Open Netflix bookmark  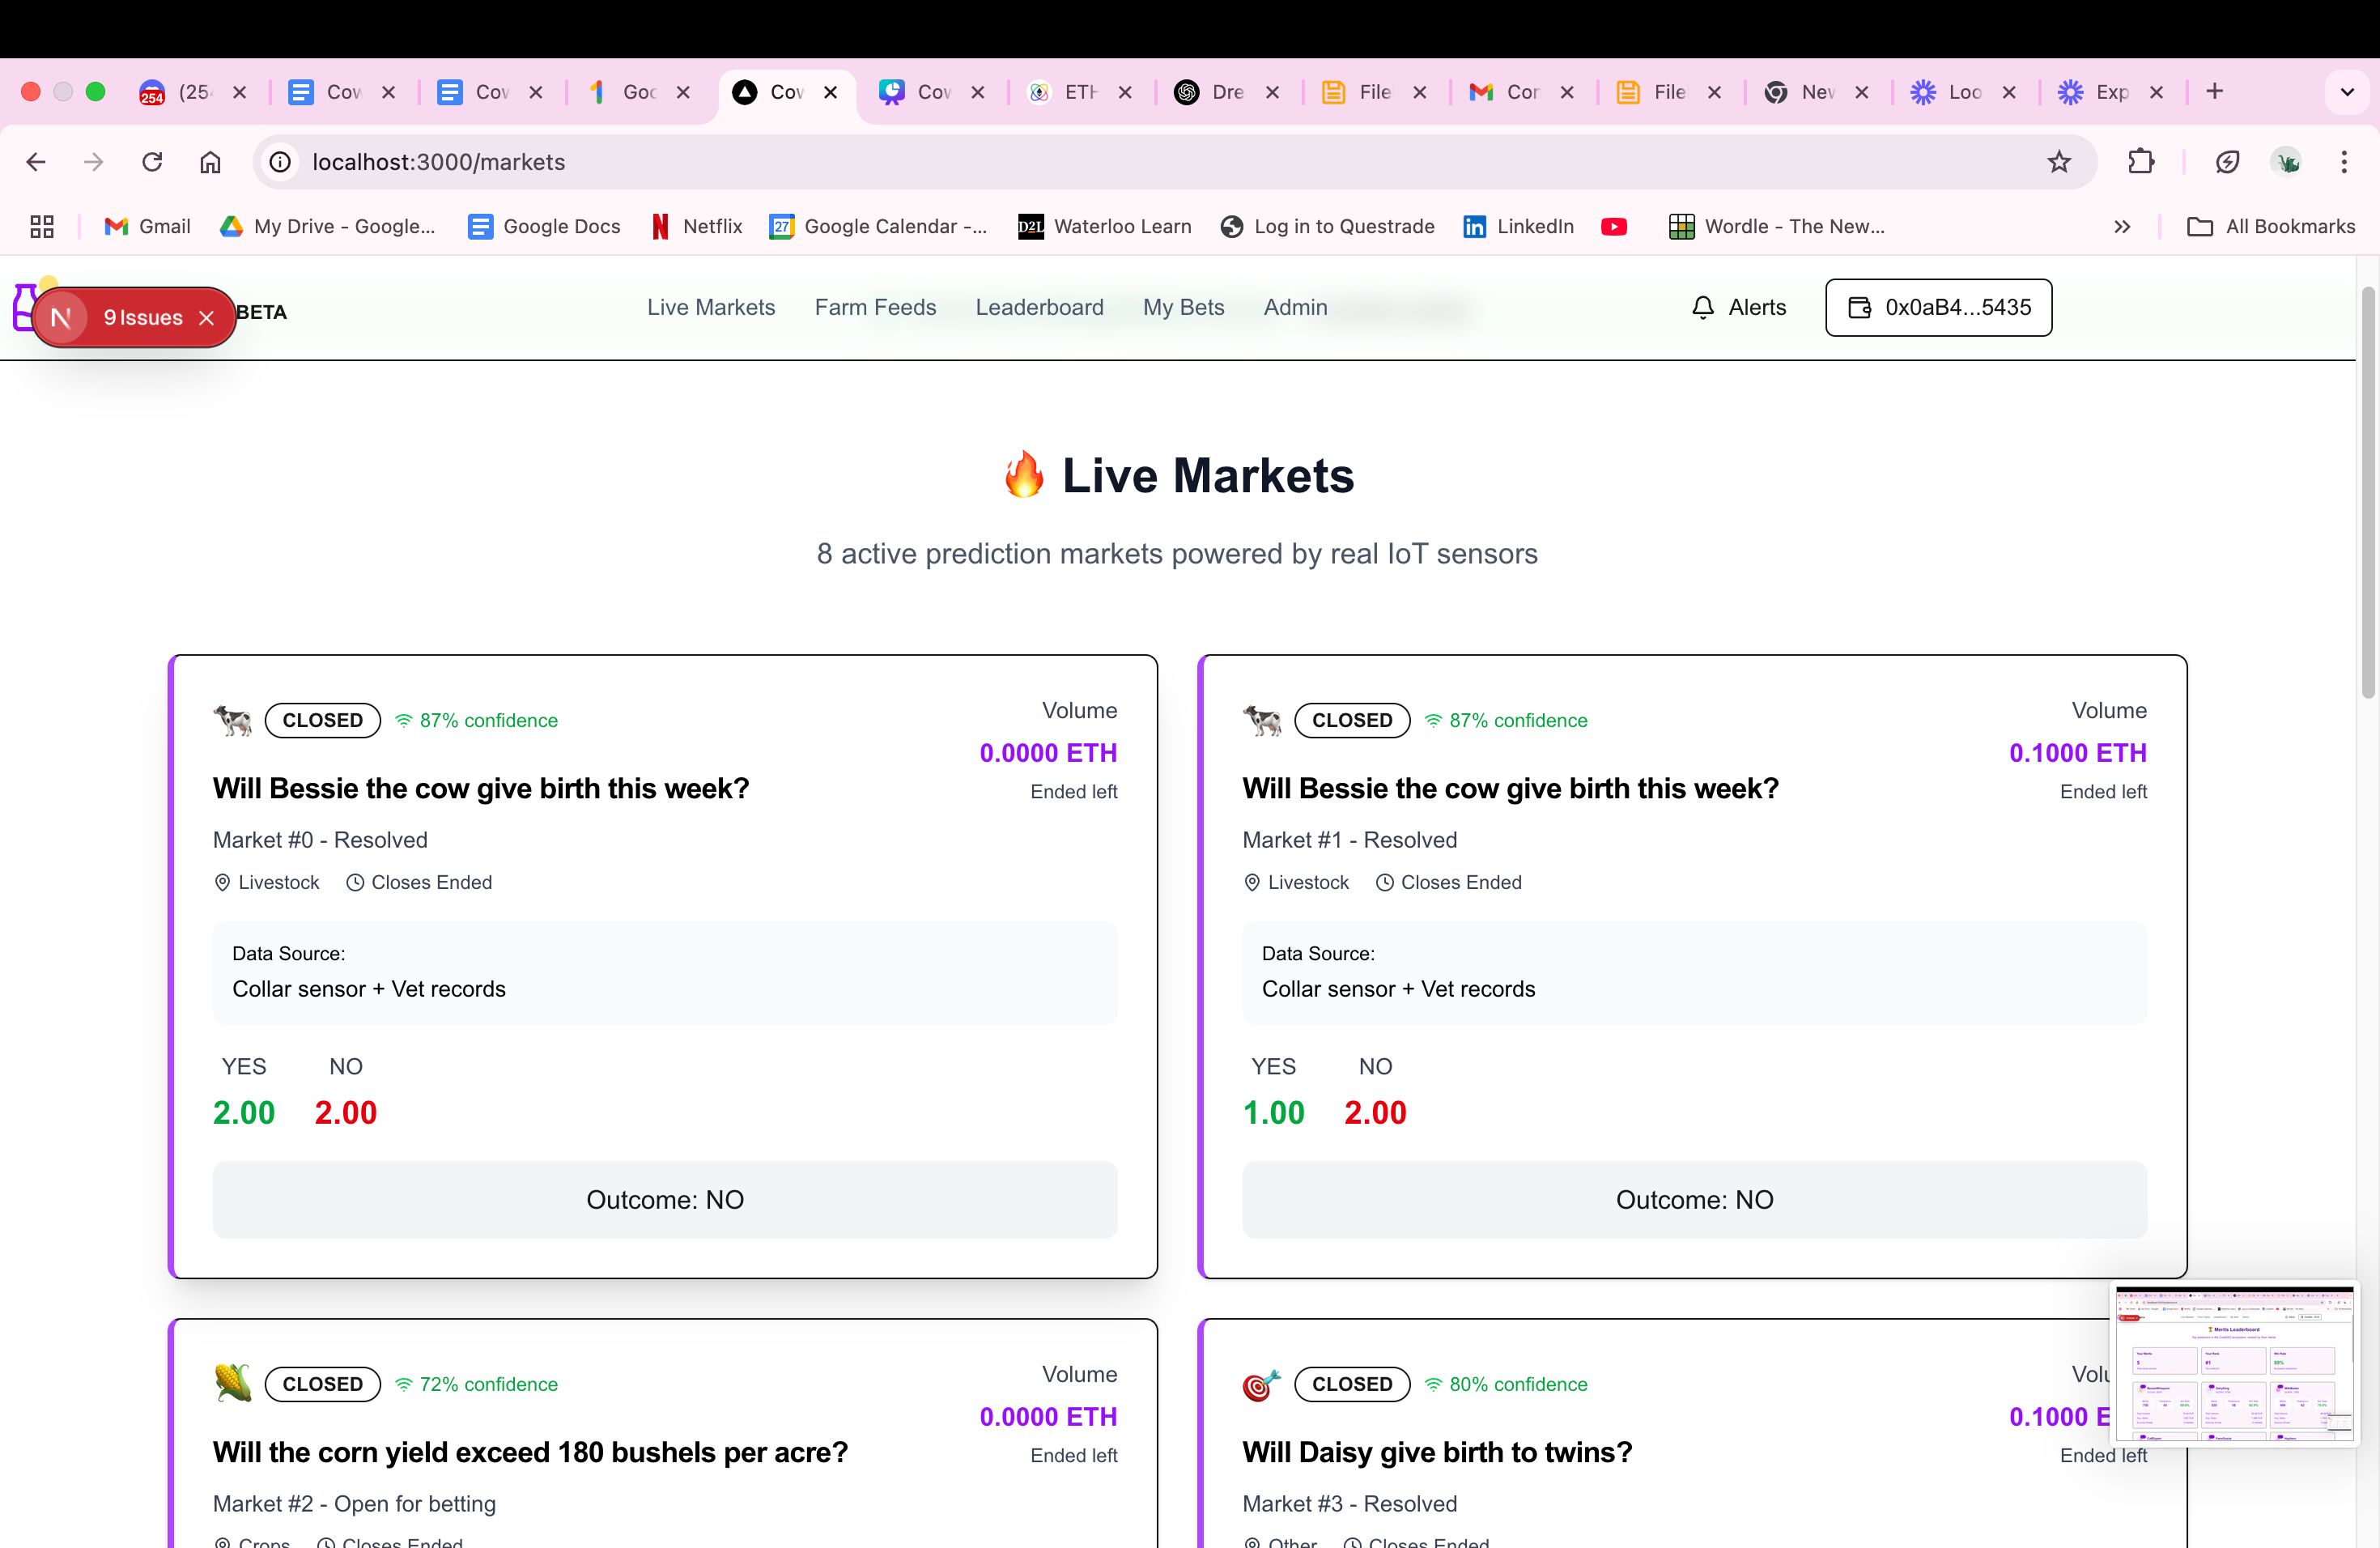(x=696, y=227)
